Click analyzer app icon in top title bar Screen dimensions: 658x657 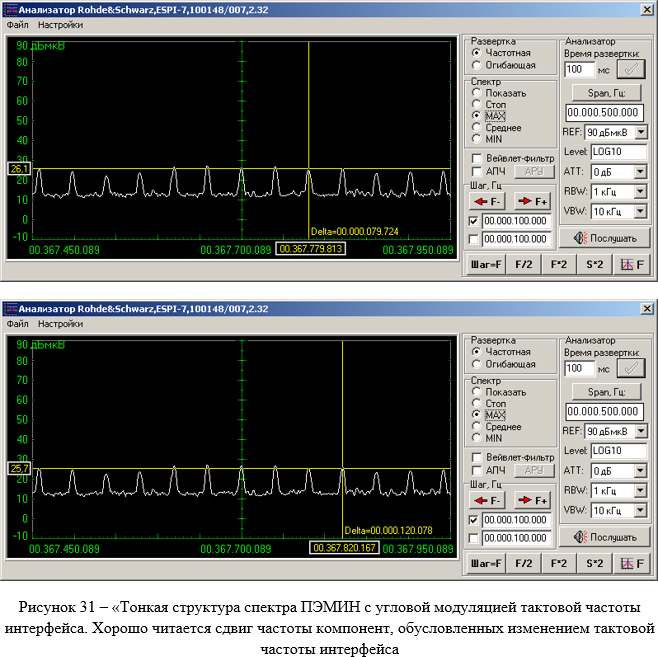pyautogui.click(x=10, y=10)
